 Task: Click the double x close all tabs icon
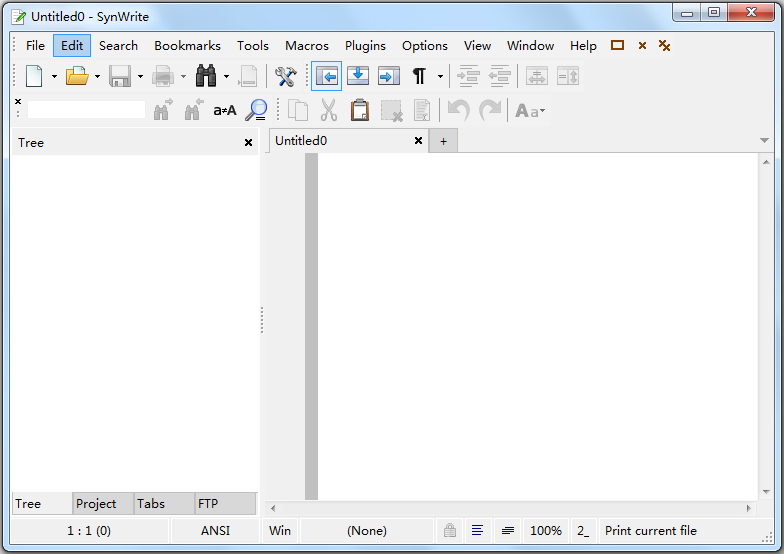[x=664, y=46]
